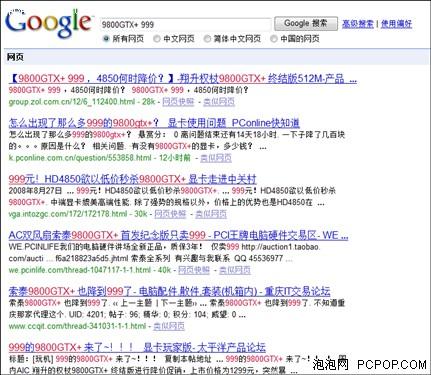The height and width of the screenshot is (375, 431).
Task: Open result AC双风扇索泰9800GTX+ 首发纪念版只卖999
Action: [178, 235]
